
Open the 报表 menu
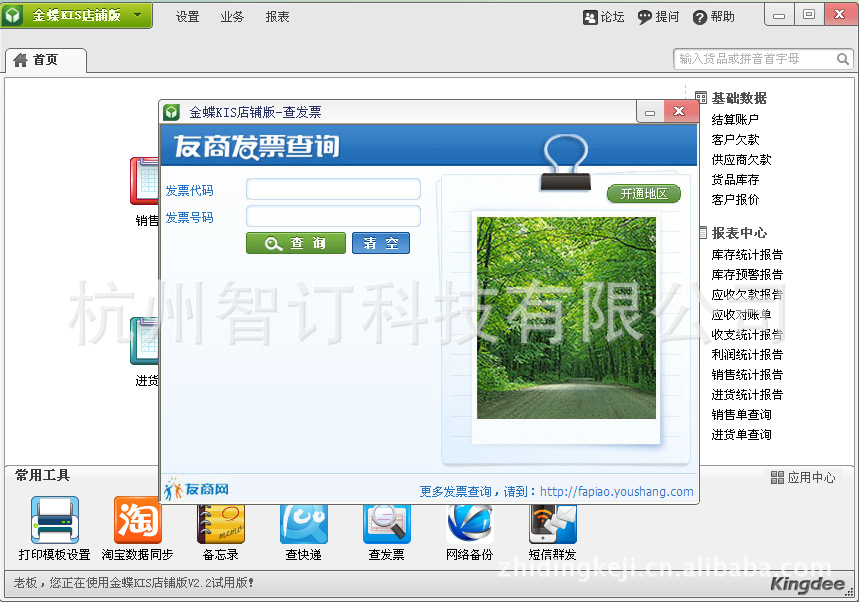pyautogui.click(x=277, y=17)
